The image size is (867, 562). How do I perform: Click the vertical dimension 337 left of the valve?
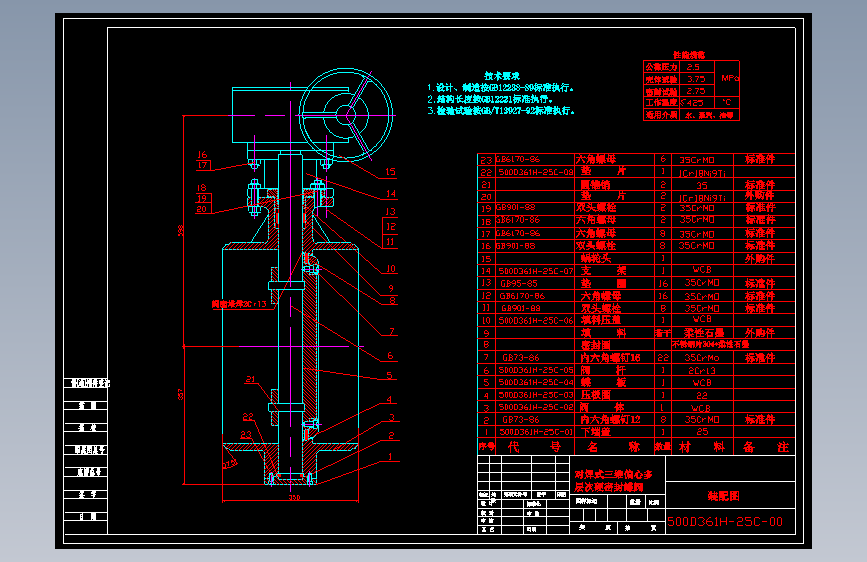pyautogui.click(x=180, y=394)
